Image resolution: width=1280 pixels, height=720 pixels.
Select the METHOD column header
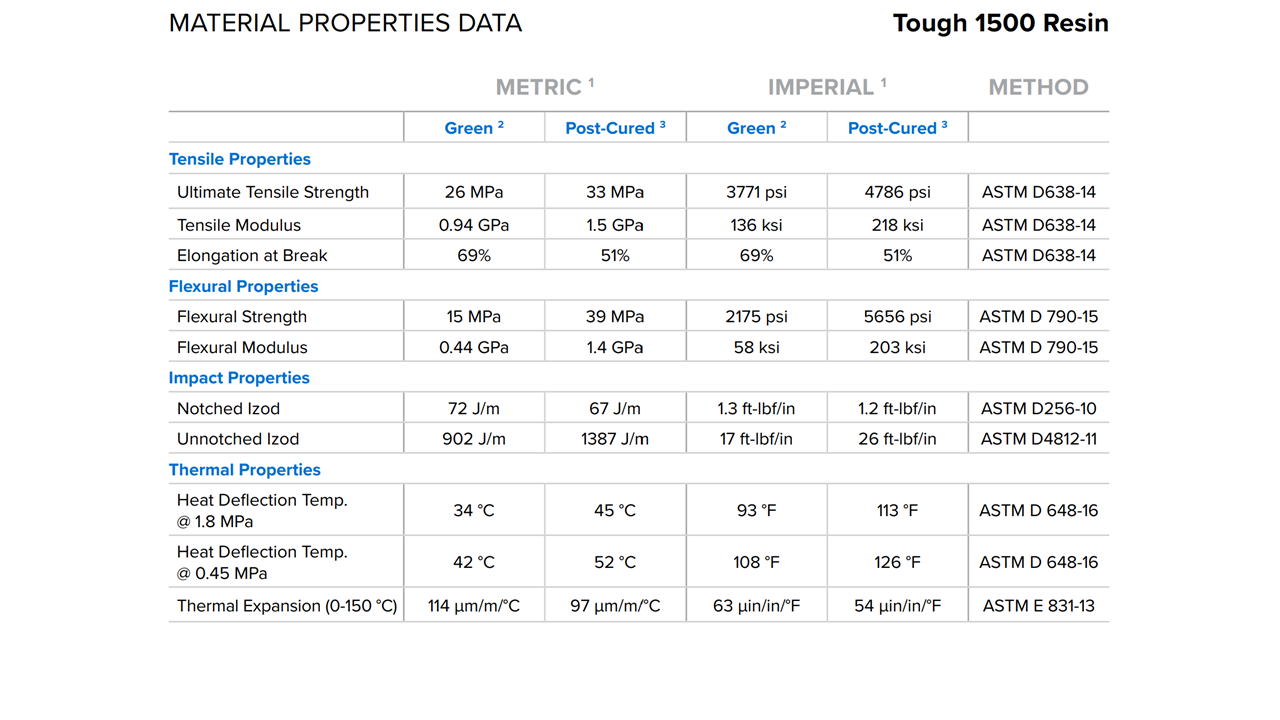tap(1038, 87)
